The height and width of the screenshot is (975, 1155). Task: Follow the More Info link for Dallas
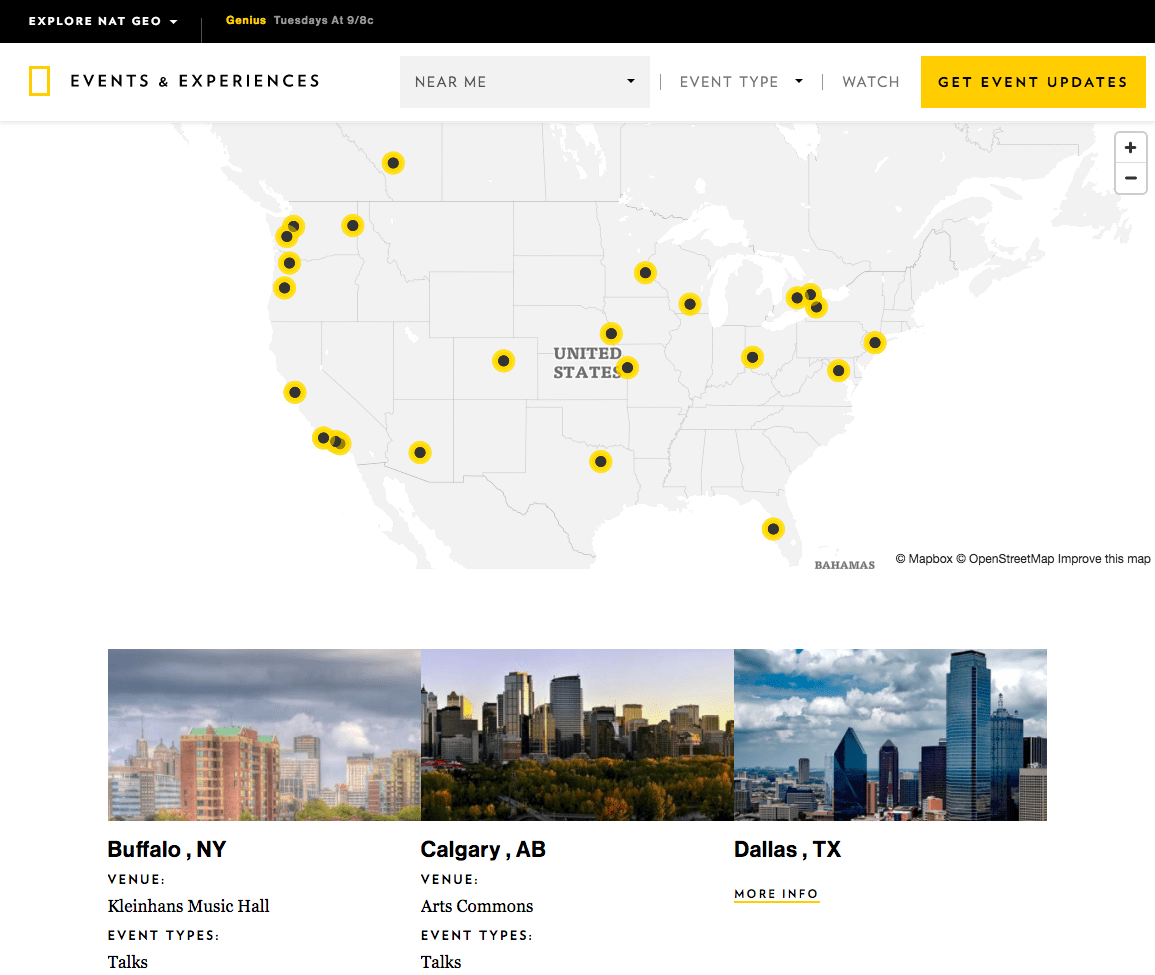pyautogui.click(x=776, y=894)
